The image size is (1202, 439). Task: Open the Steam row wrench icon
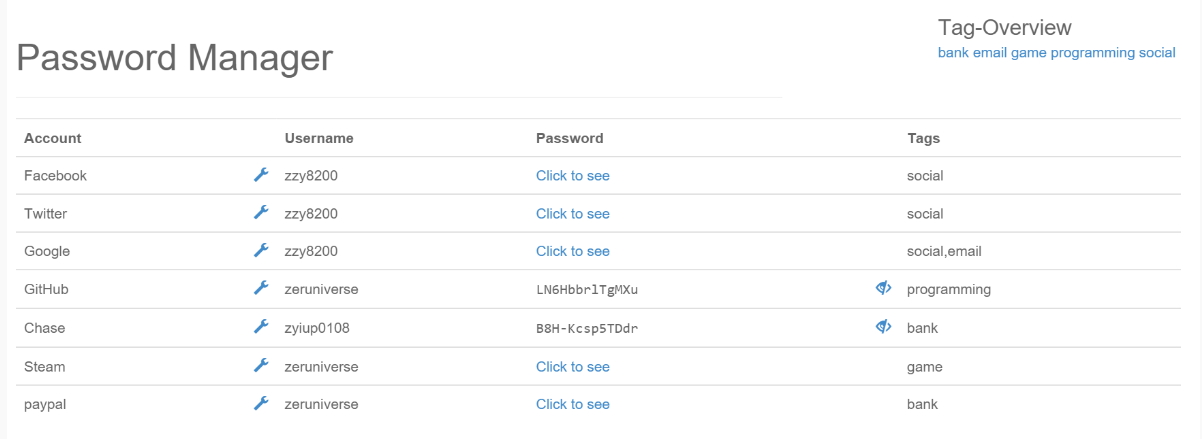point(261,366)
